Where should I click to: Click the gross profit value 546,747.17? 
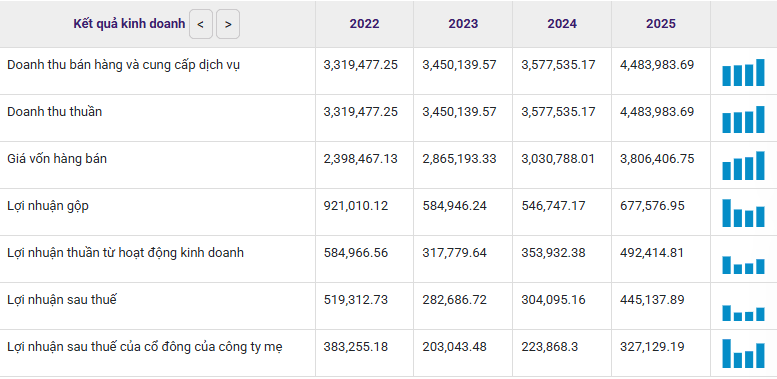[x=554, y=206]
